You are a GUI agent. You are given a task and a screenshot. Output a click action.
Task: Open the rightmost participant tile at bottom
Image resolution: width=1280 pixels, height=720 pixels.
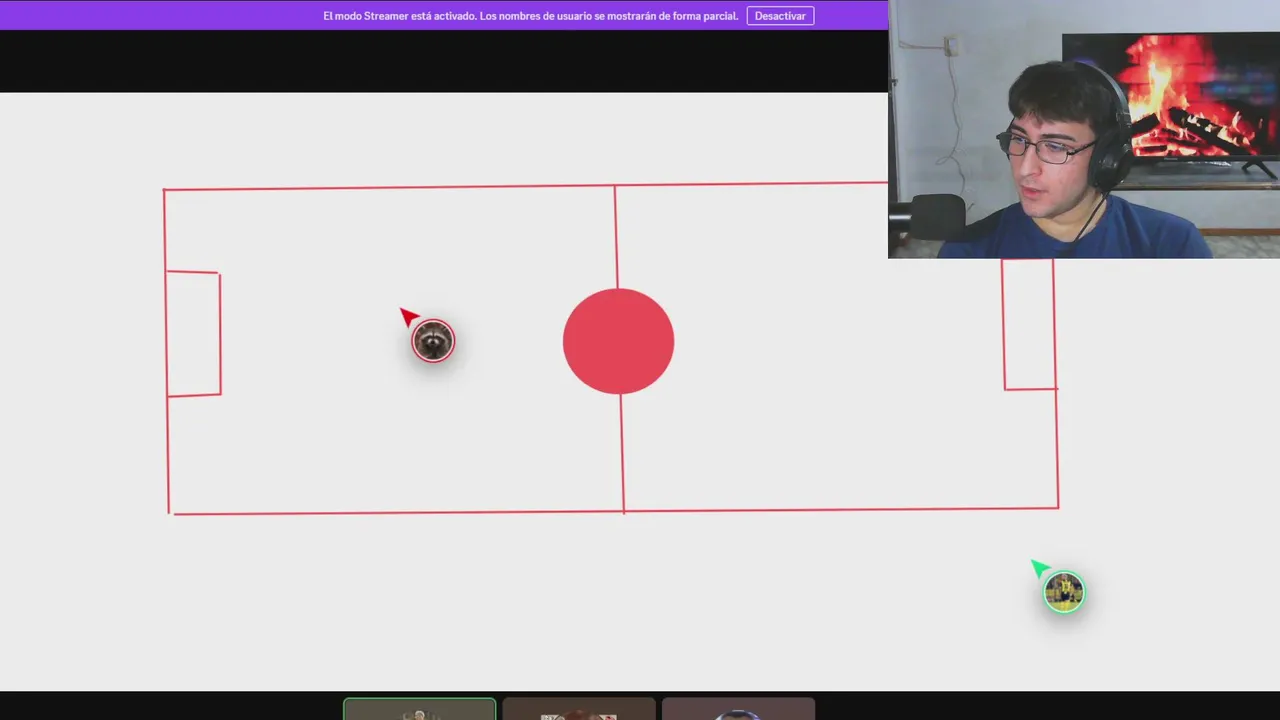738,709
